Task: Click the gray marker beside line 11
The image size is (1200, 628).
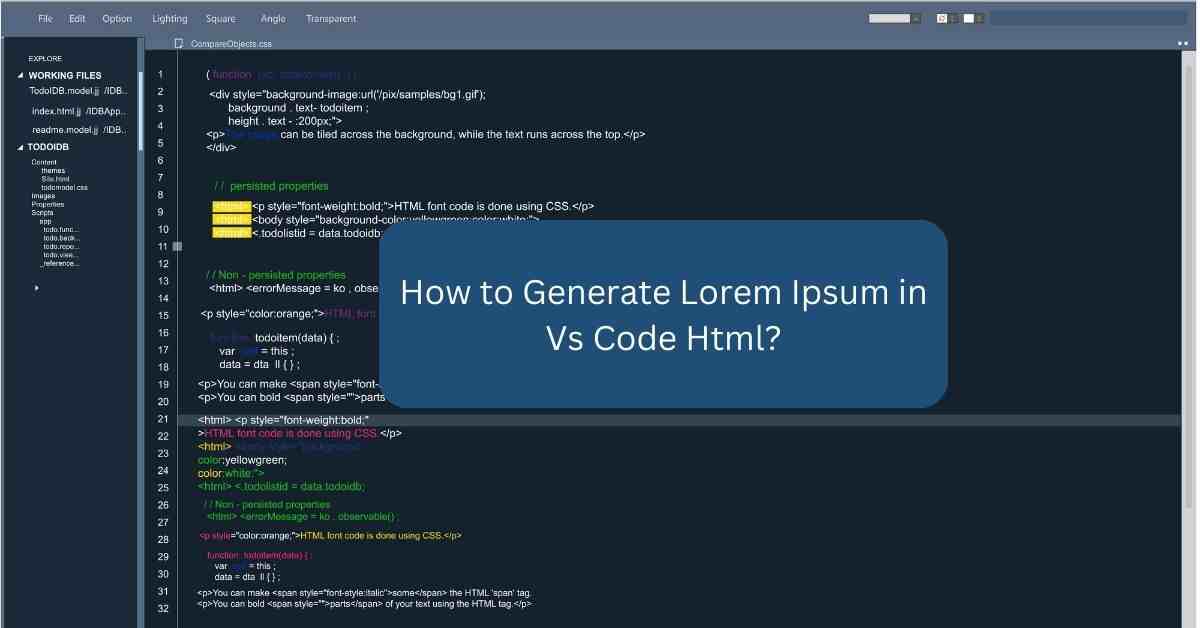Action: coord(177,246)
